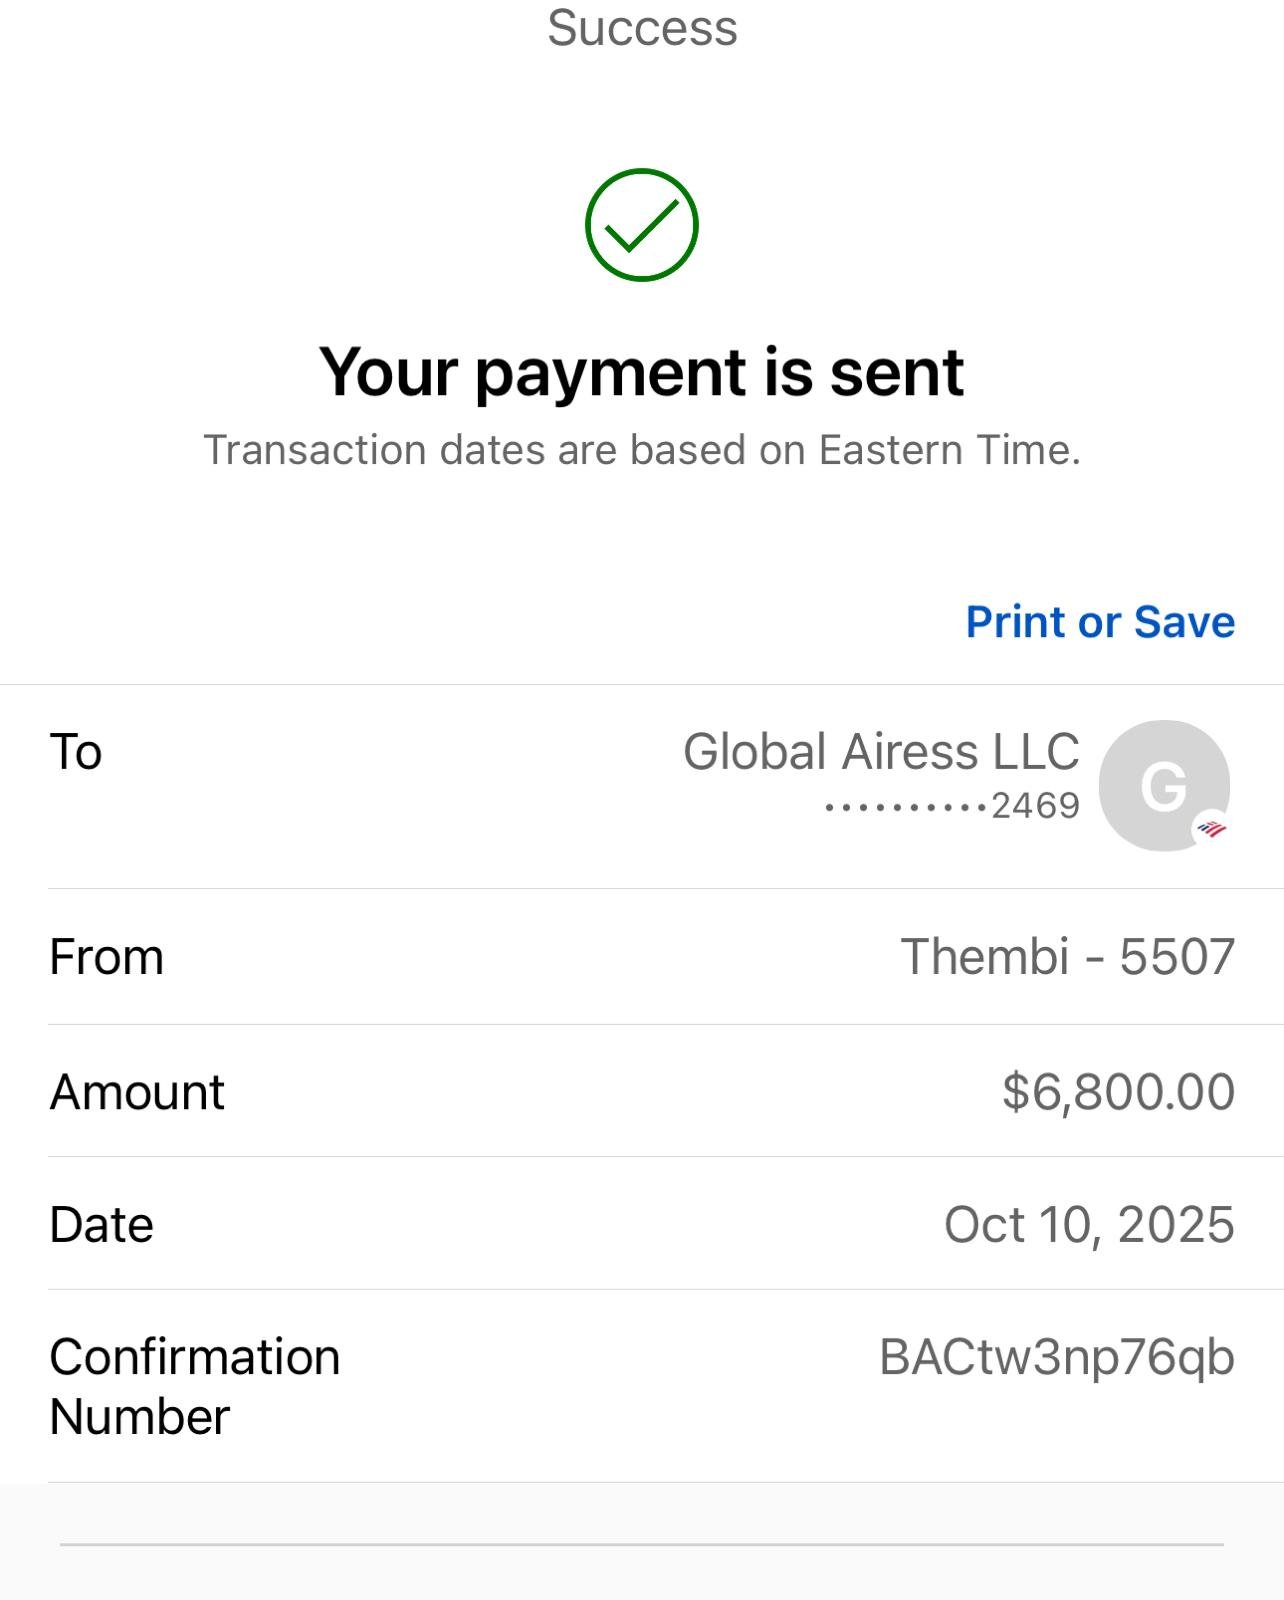Click the Your payment is sent heading
1284x1600 pixels.
(x=641, y=372)
